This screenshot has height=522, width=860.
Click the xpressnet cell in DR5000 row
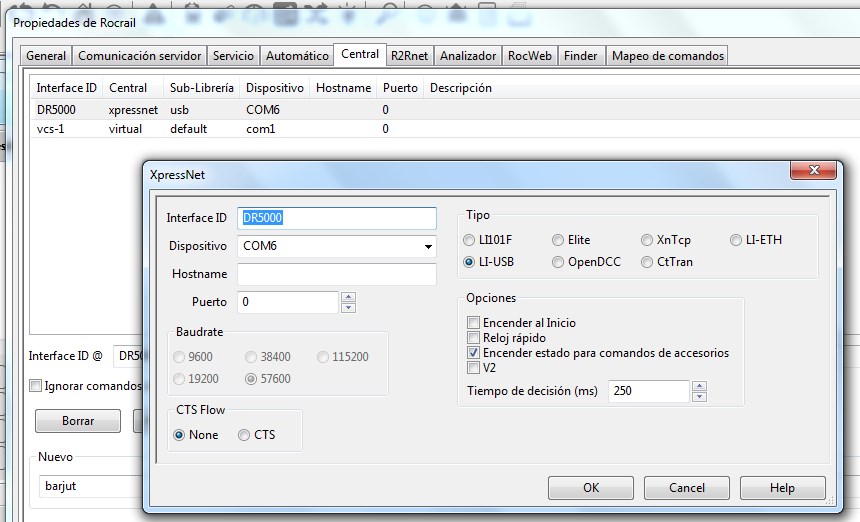(x=133, y=110)
